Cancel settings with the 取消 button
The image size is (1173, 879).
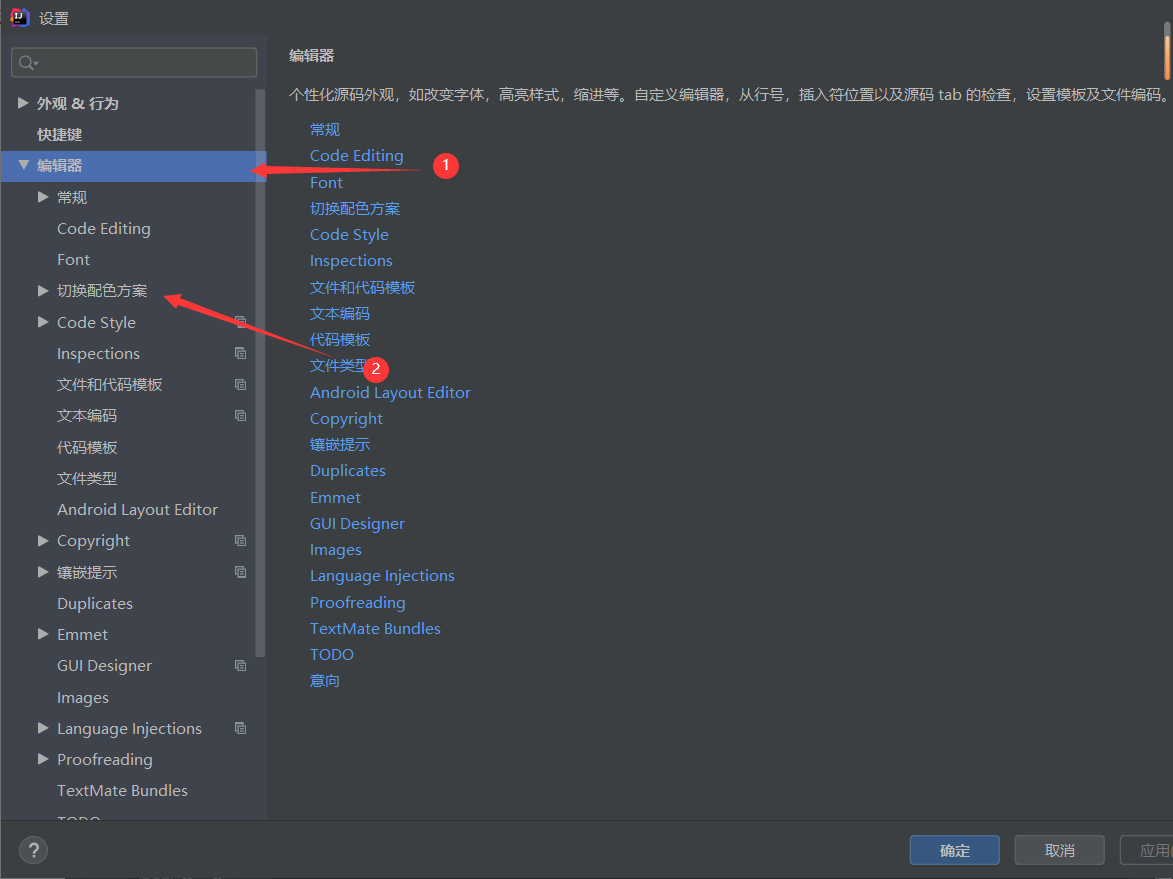click(1059, 850)
